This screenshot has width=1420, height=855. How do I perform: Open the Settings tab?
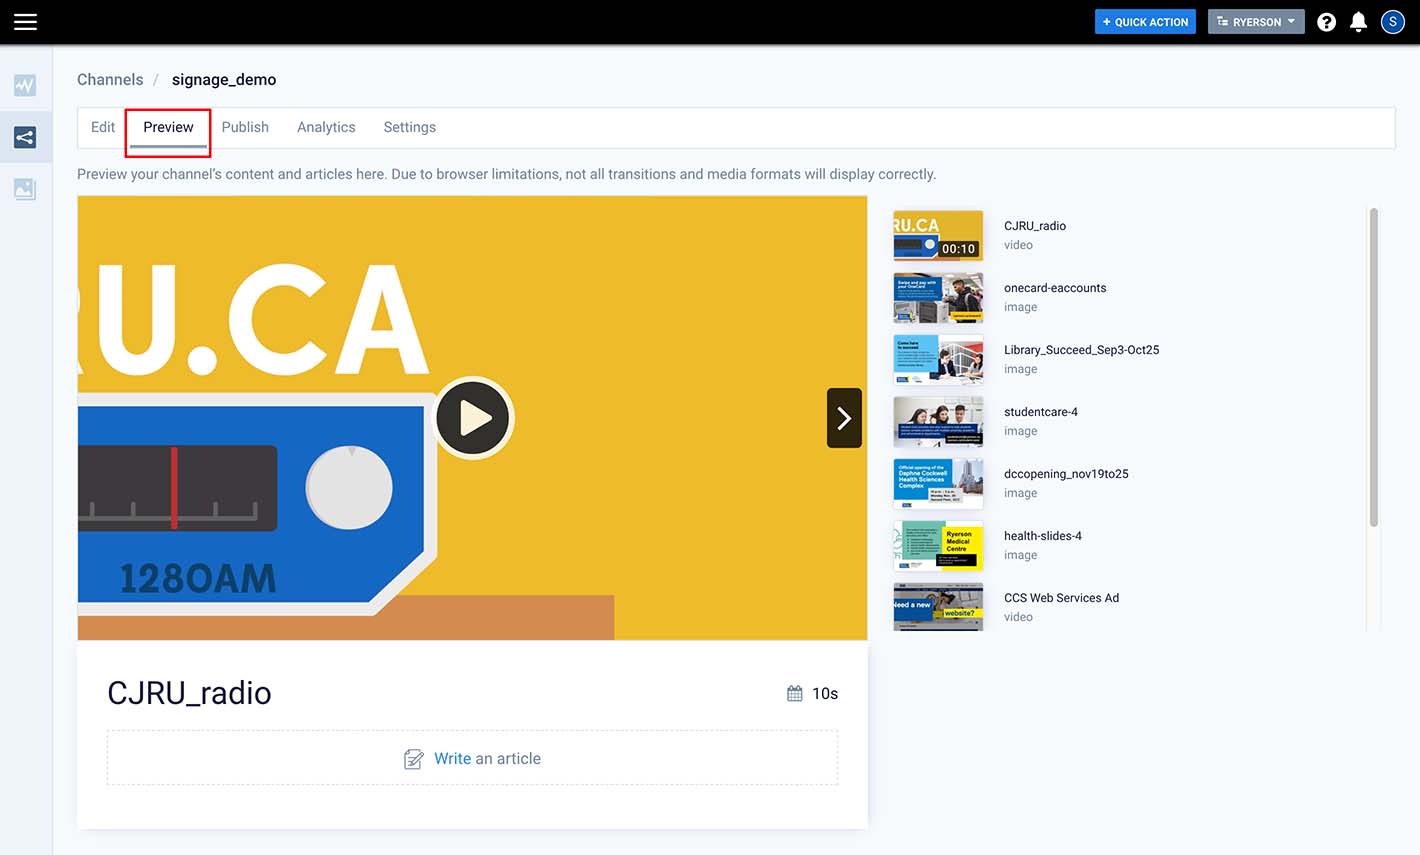point(409,127)
